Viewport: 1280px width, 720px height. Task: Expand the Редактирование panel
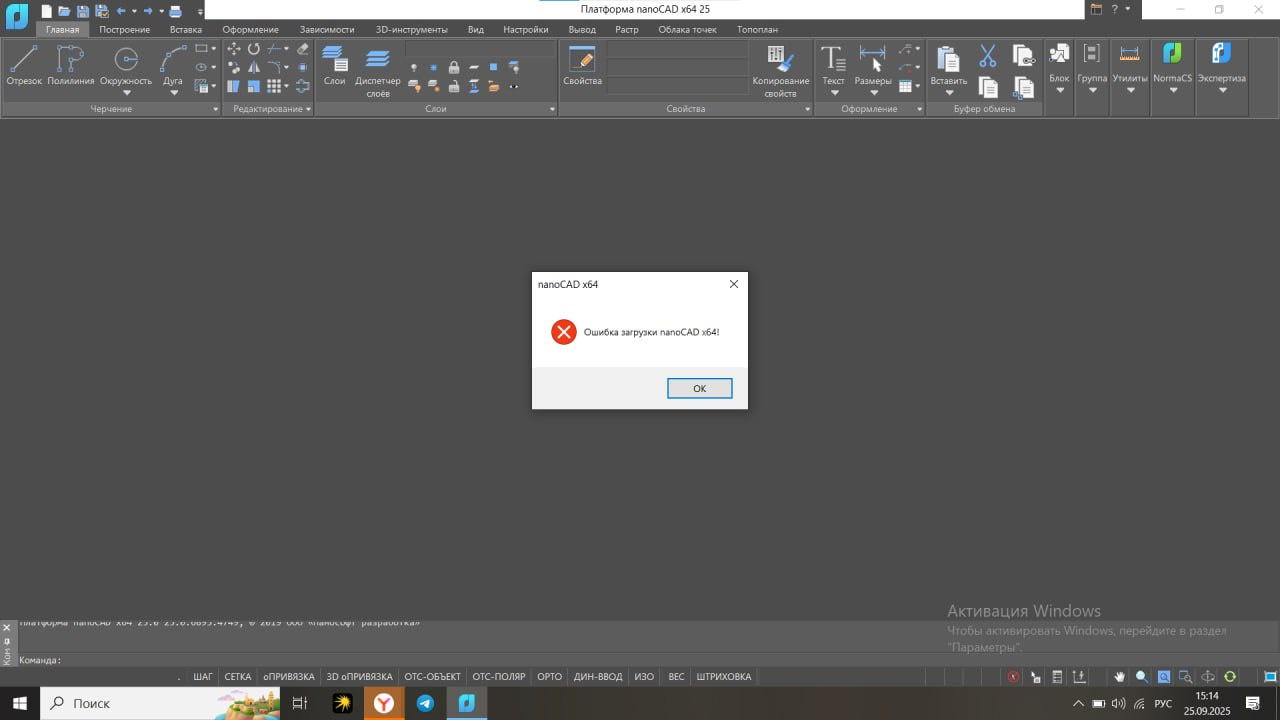[x=308, y=109]
